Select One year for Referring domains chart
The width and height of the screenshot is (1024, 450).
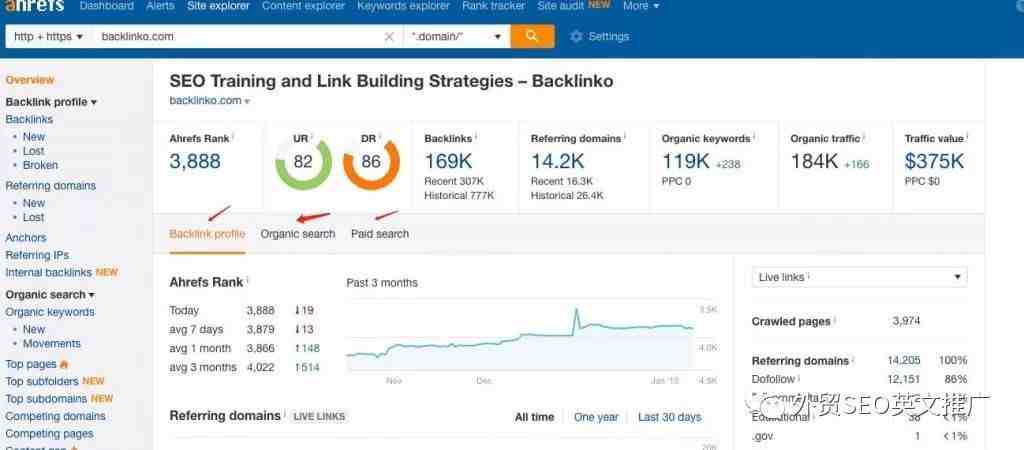click(x=596, y=417)
